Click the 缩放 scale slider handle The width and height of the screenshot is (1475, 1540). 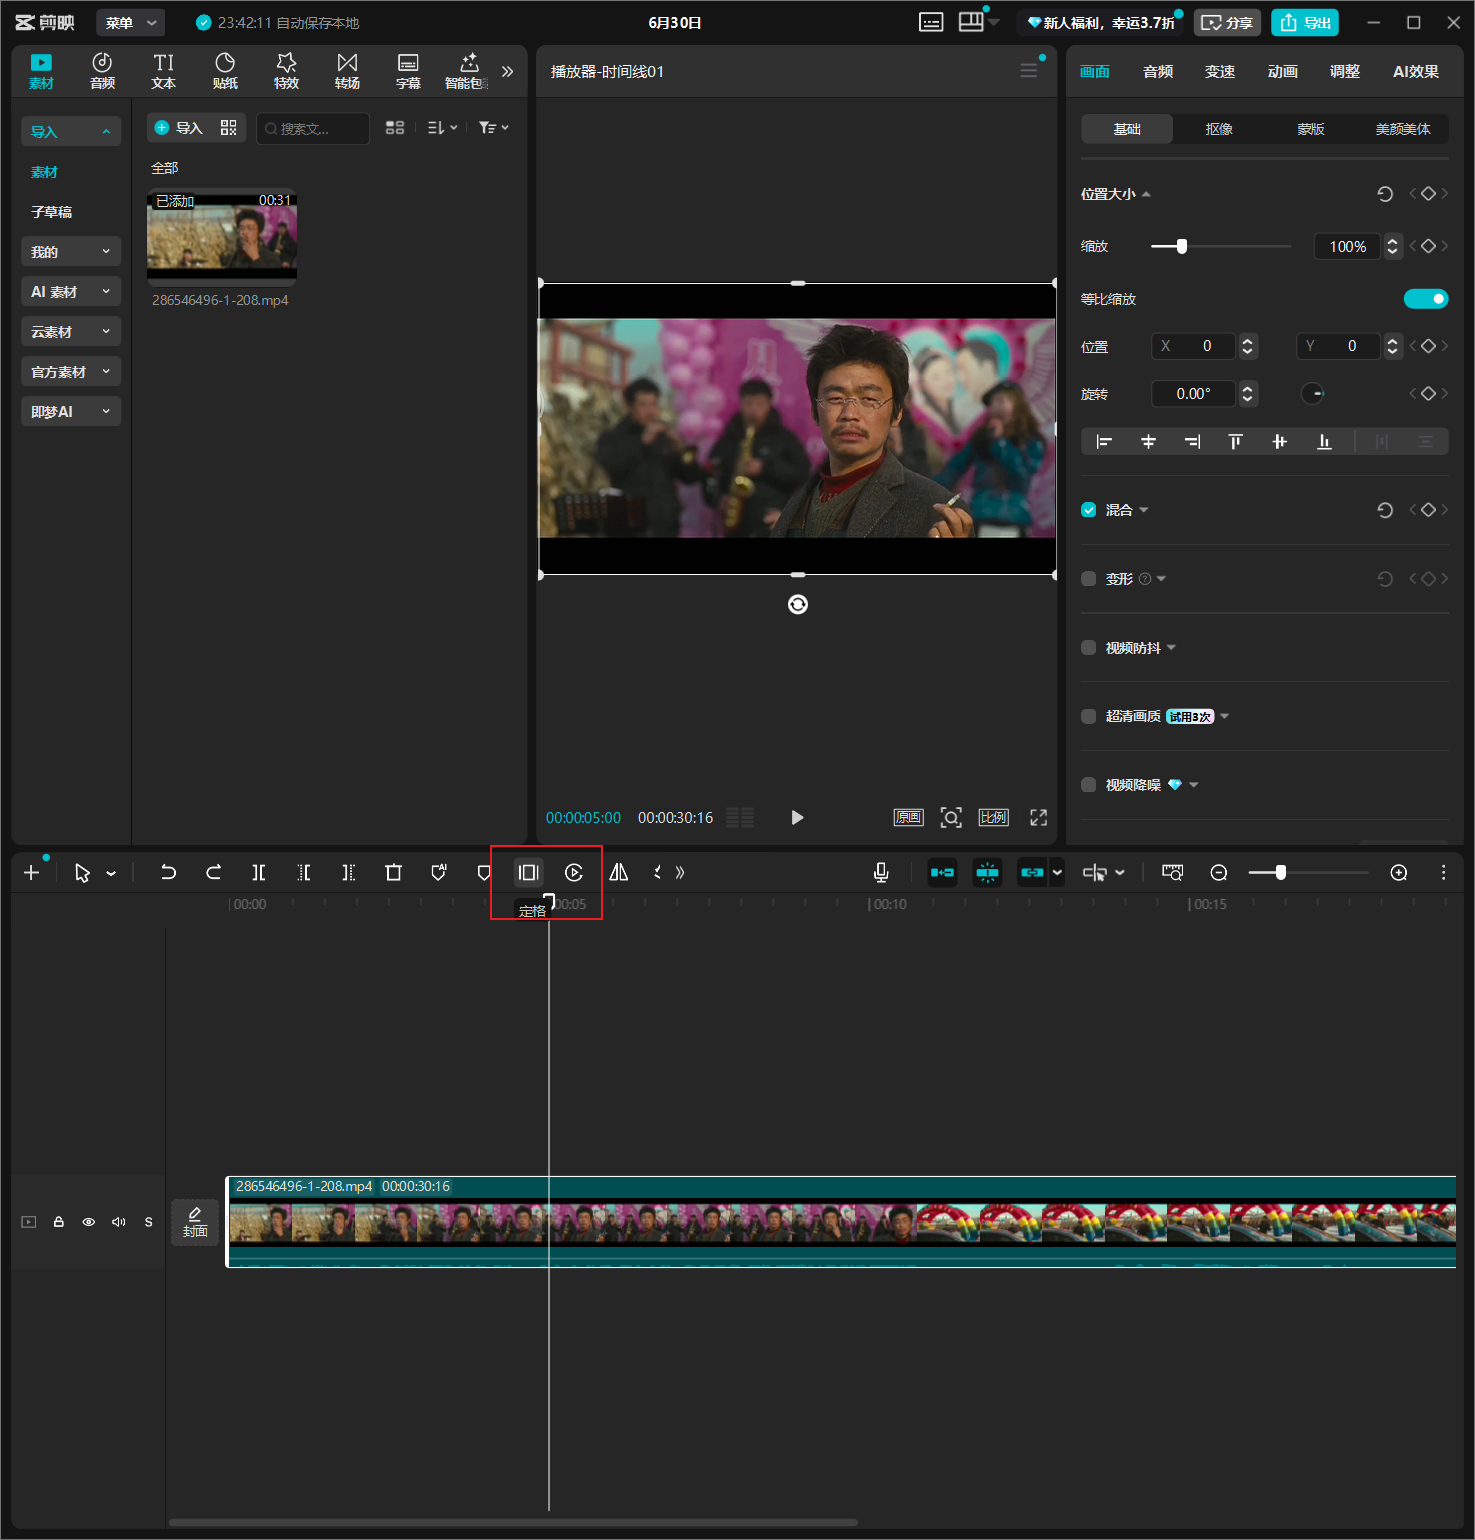click(1182, 246)
